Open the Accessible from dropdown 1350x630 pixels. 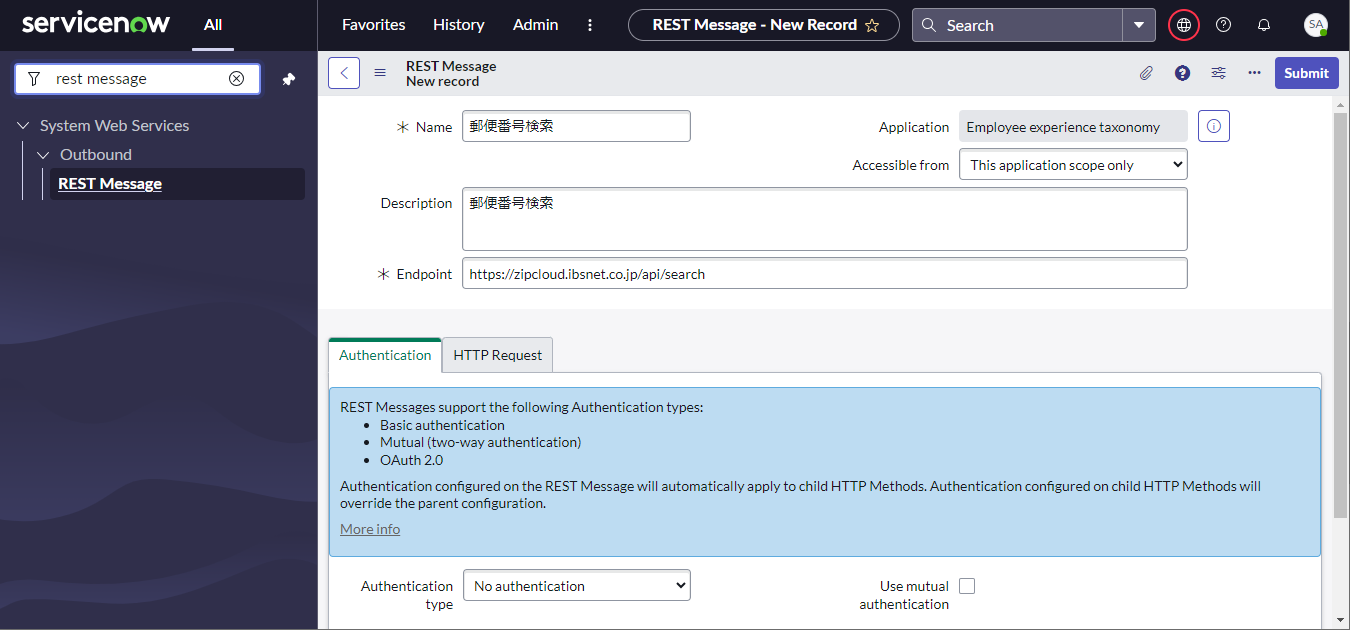pyautogui.click(x=1073, y=164)
